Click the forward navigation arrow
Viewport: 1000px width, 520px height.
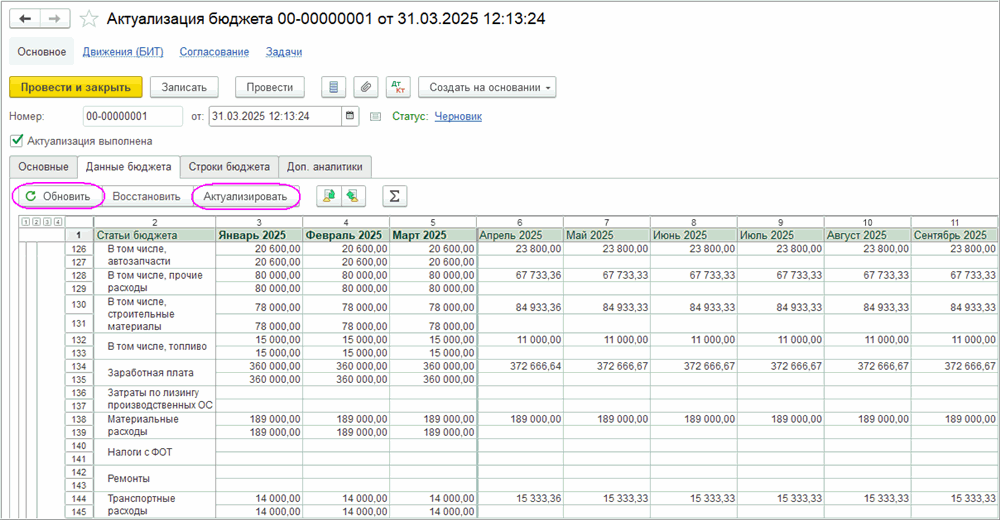click(54, 19)
